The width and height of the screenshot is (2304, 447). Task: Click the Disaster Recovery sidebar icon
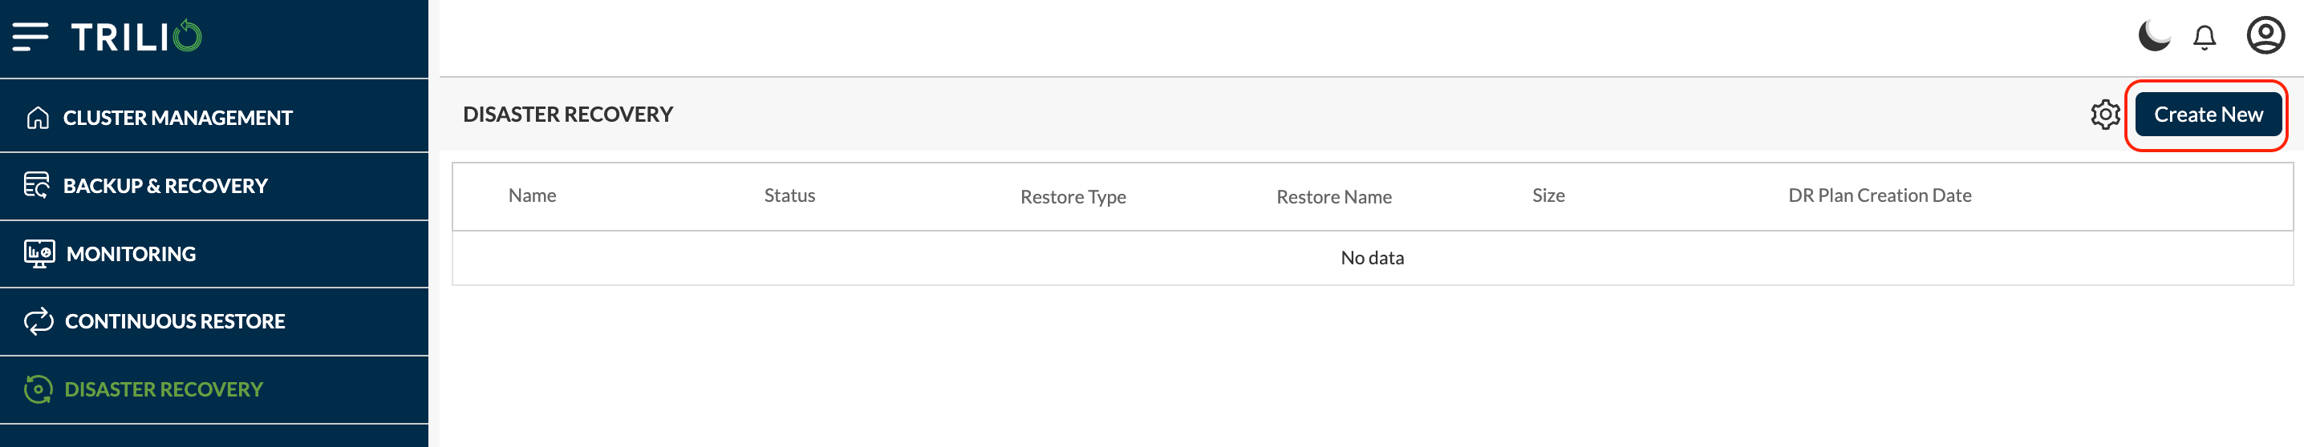coord(38,389)
